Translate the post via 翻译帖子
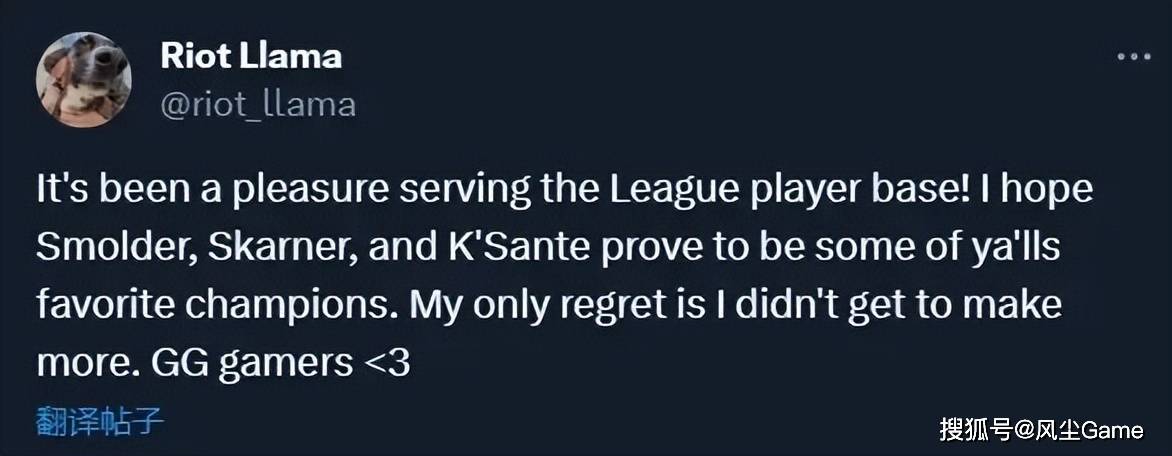Screen dimensions: 1172x456 [x=100, y=420]
